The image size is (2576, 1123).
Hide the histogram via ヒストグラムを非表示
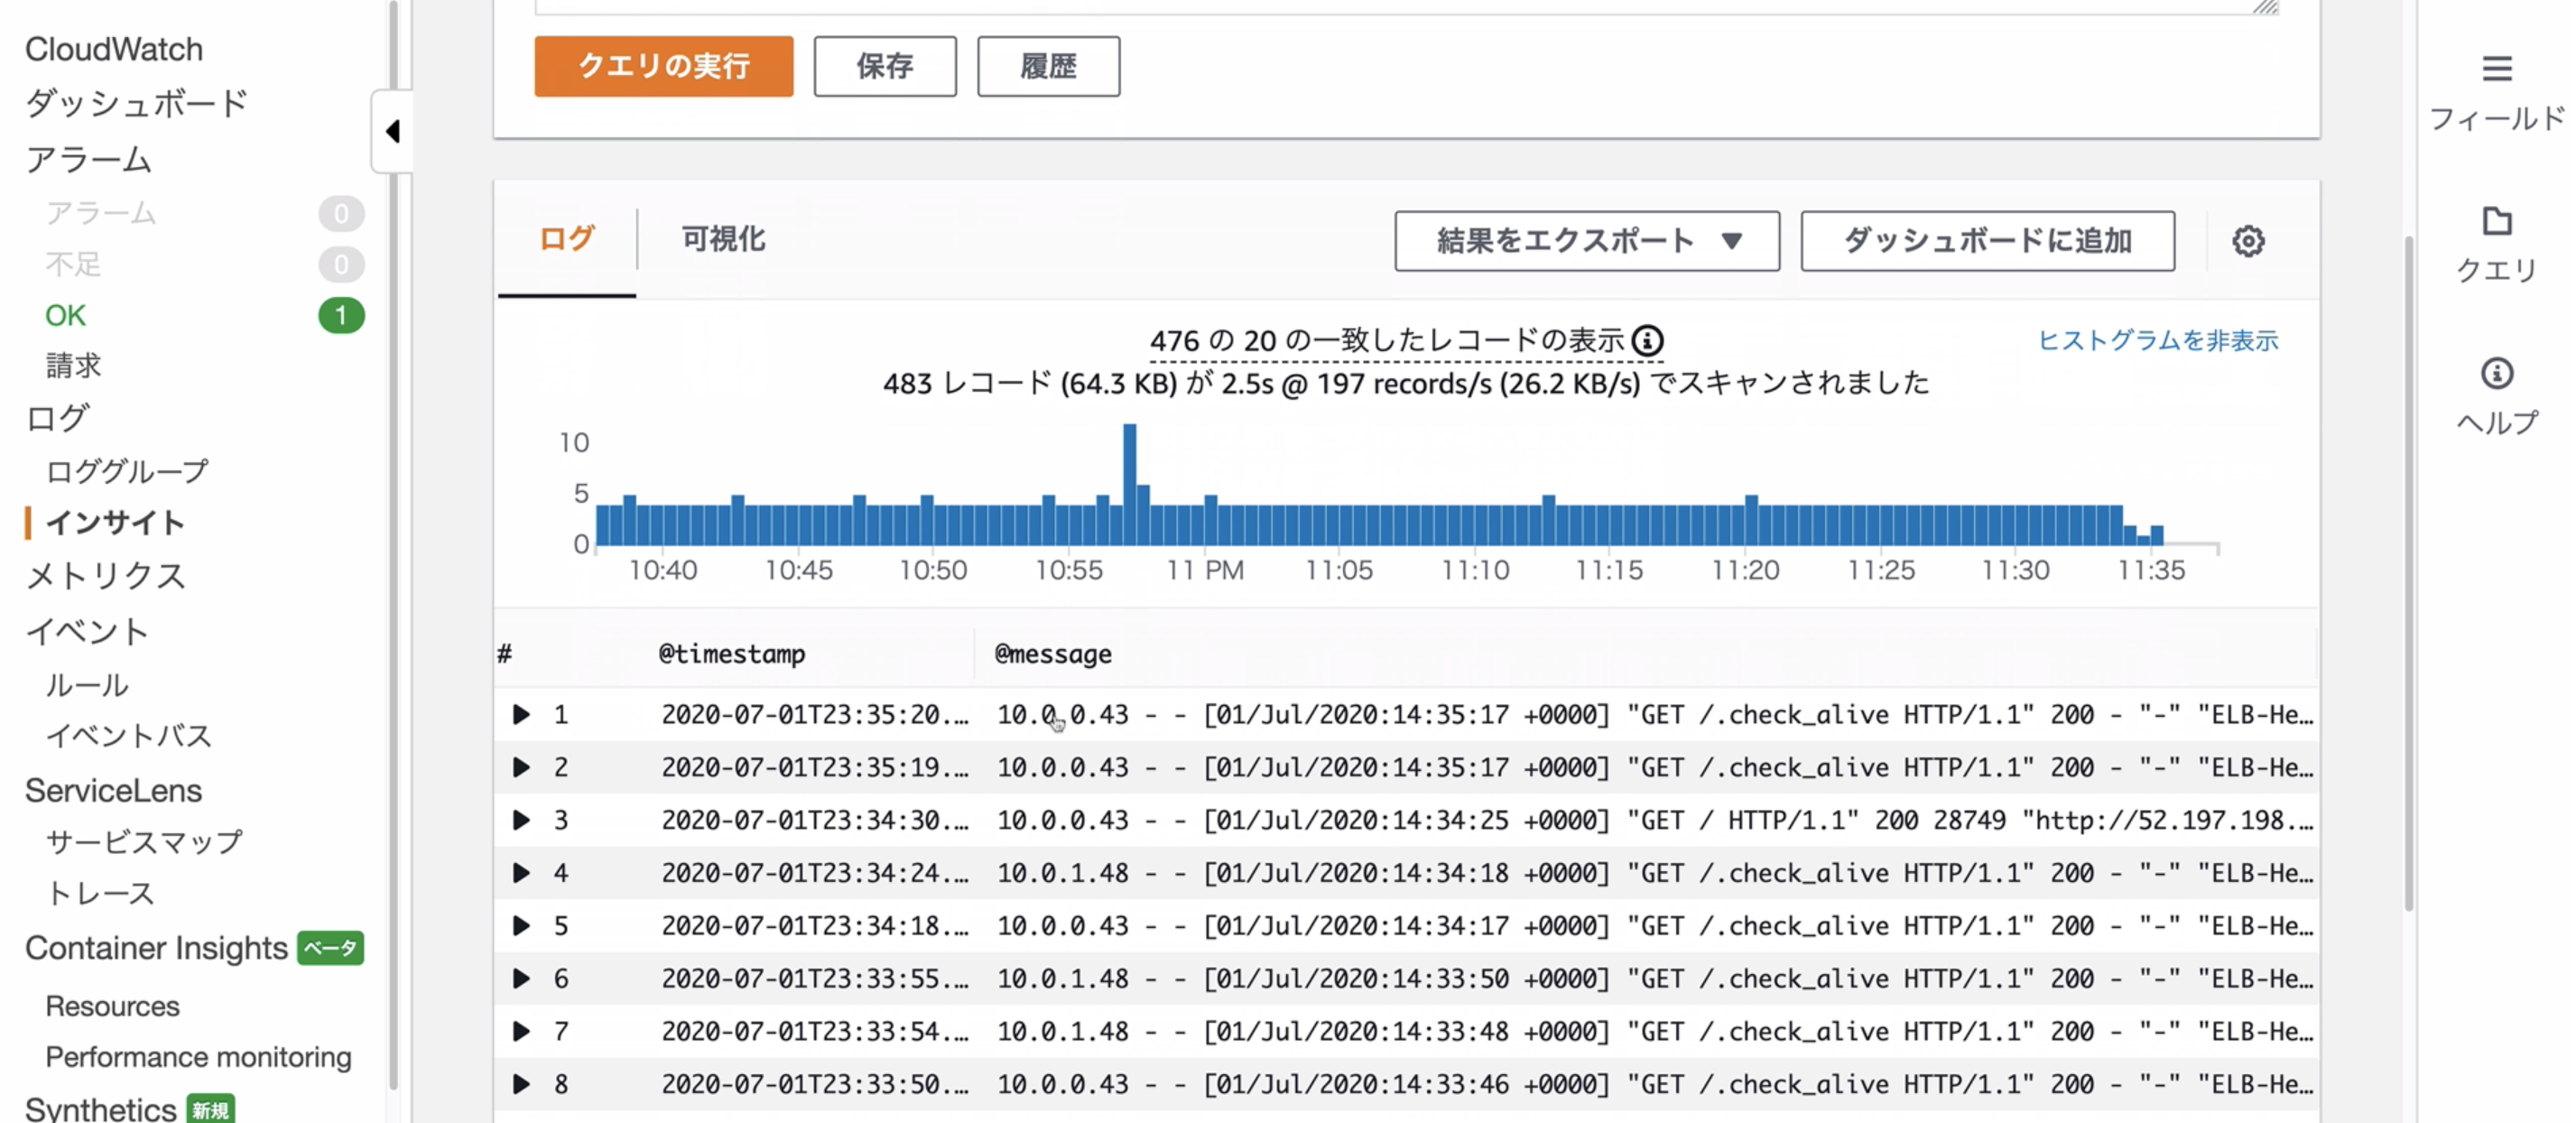tap(2157, 341)
